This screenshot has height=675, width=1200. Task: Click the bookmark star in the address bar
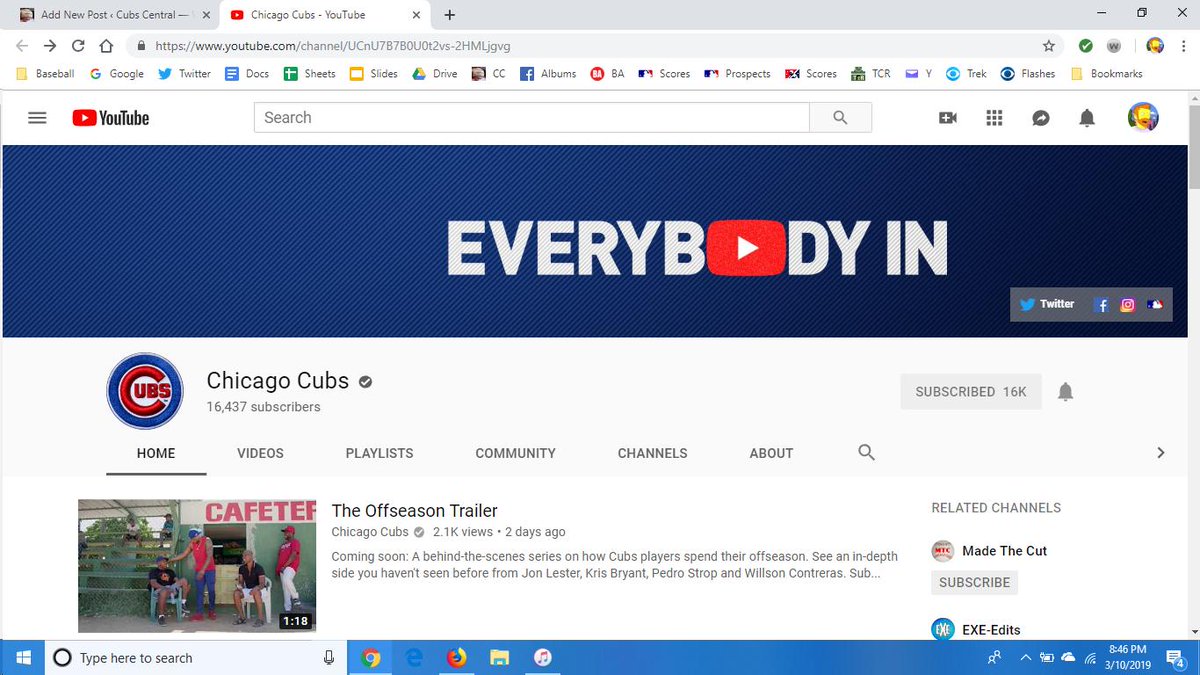(x=1047, y=46)
